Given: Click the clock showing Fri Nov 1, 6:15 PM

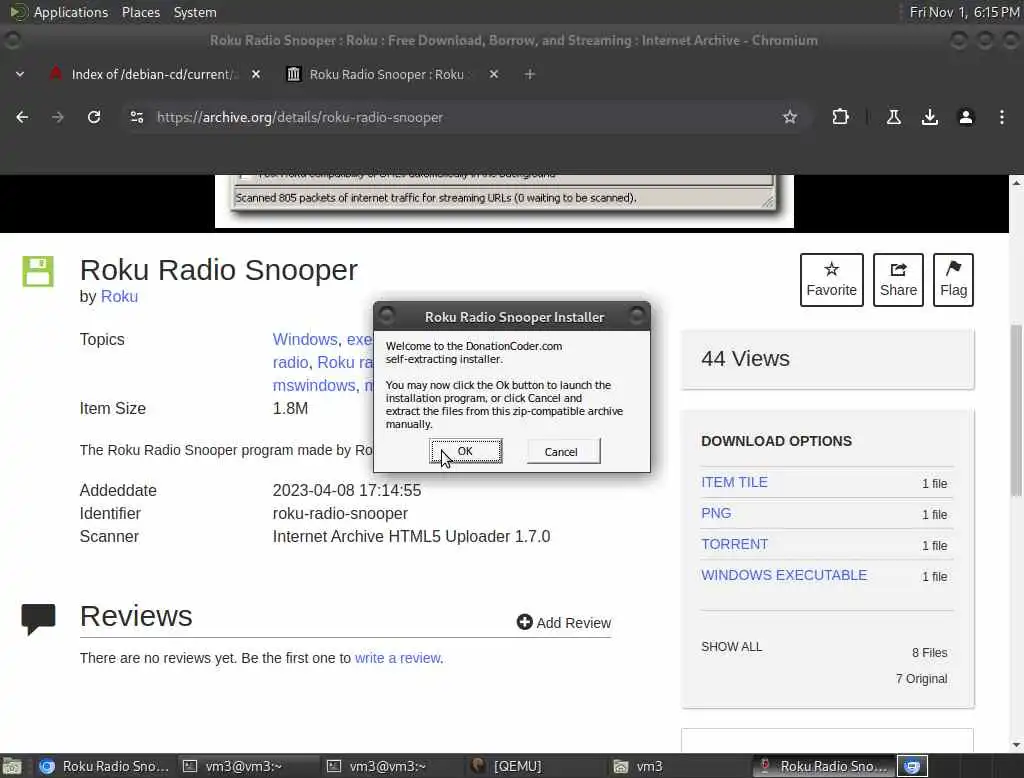Looking at the screenshot, I should click(965, 12).
